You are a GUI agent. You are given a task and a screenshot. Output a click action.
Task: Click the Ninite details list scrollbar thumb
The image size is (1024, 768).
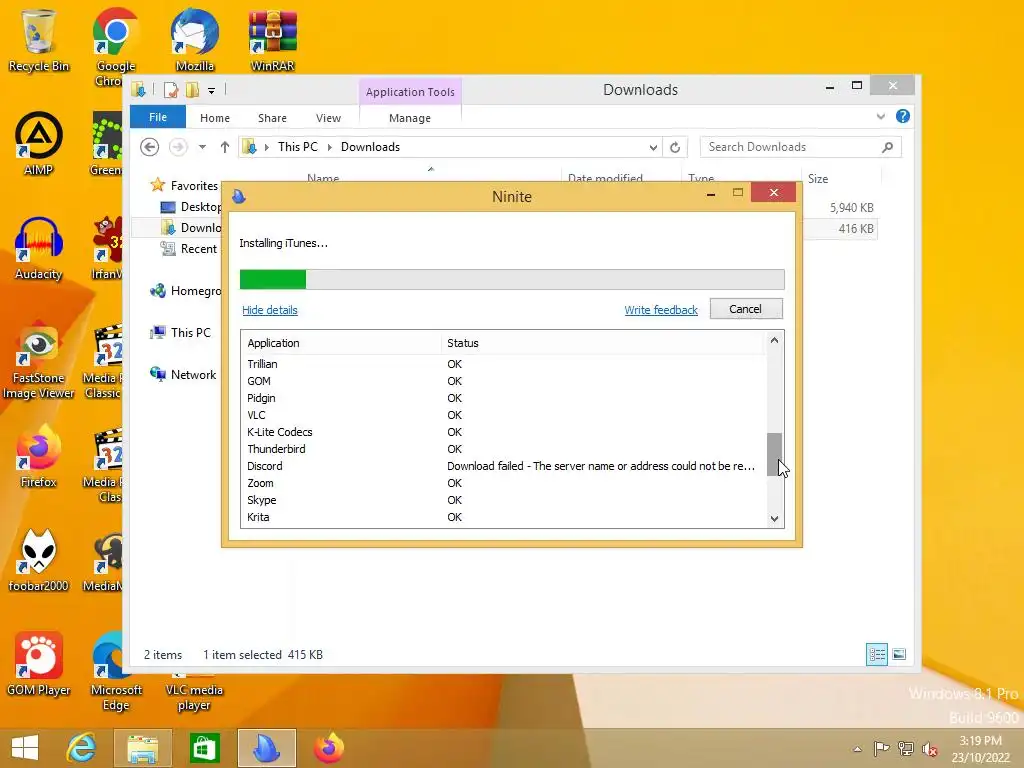pyautogui.click(x=774, y=455)
